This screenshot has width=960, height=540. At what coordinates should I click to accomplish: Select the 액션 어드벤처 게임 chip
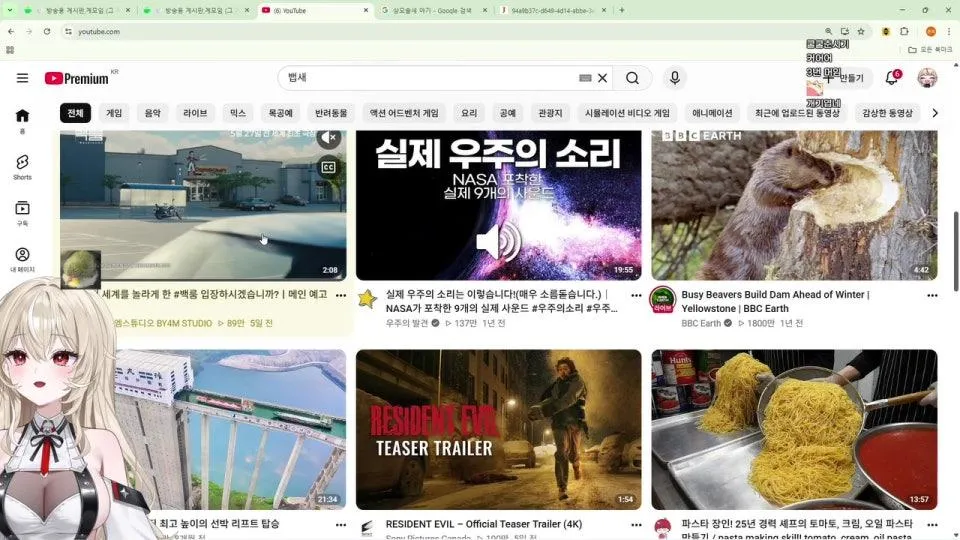404,113
